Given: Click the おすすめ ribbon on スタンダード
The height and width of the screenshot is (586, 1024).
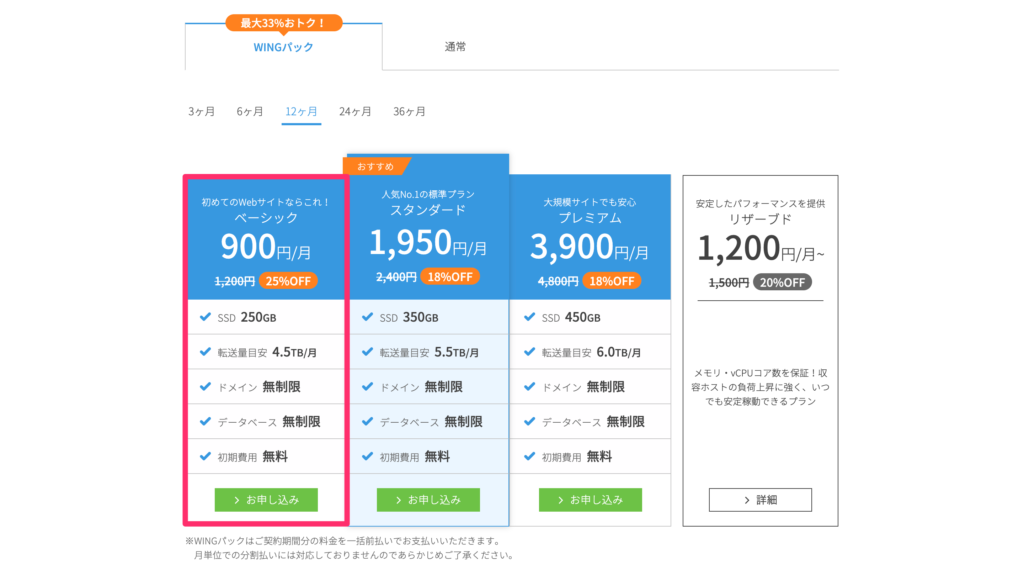Looking at the screenshot, I should click(x=376, y=167).
